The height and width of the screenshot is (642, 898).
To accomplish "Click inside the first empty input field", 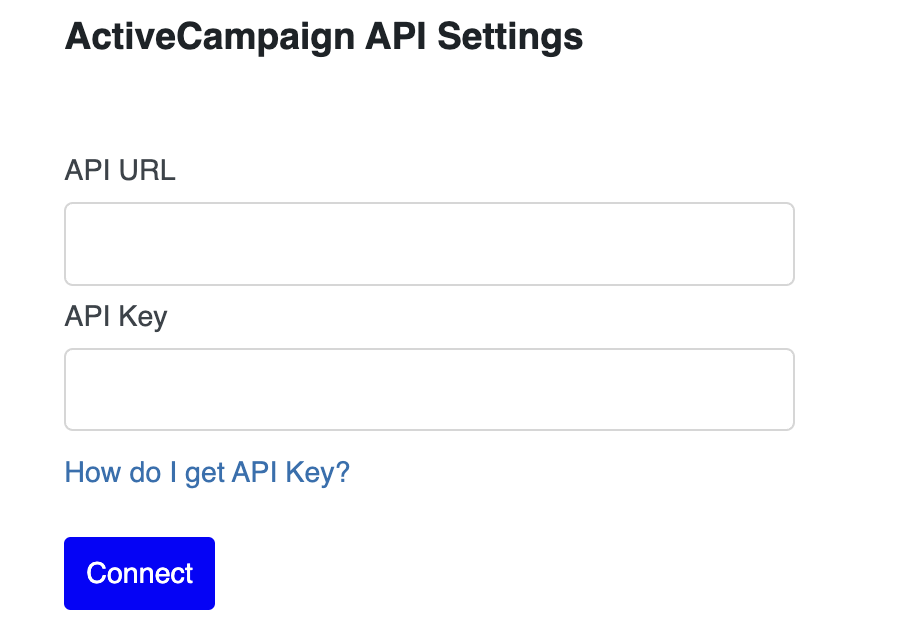I will click(429, 244).
